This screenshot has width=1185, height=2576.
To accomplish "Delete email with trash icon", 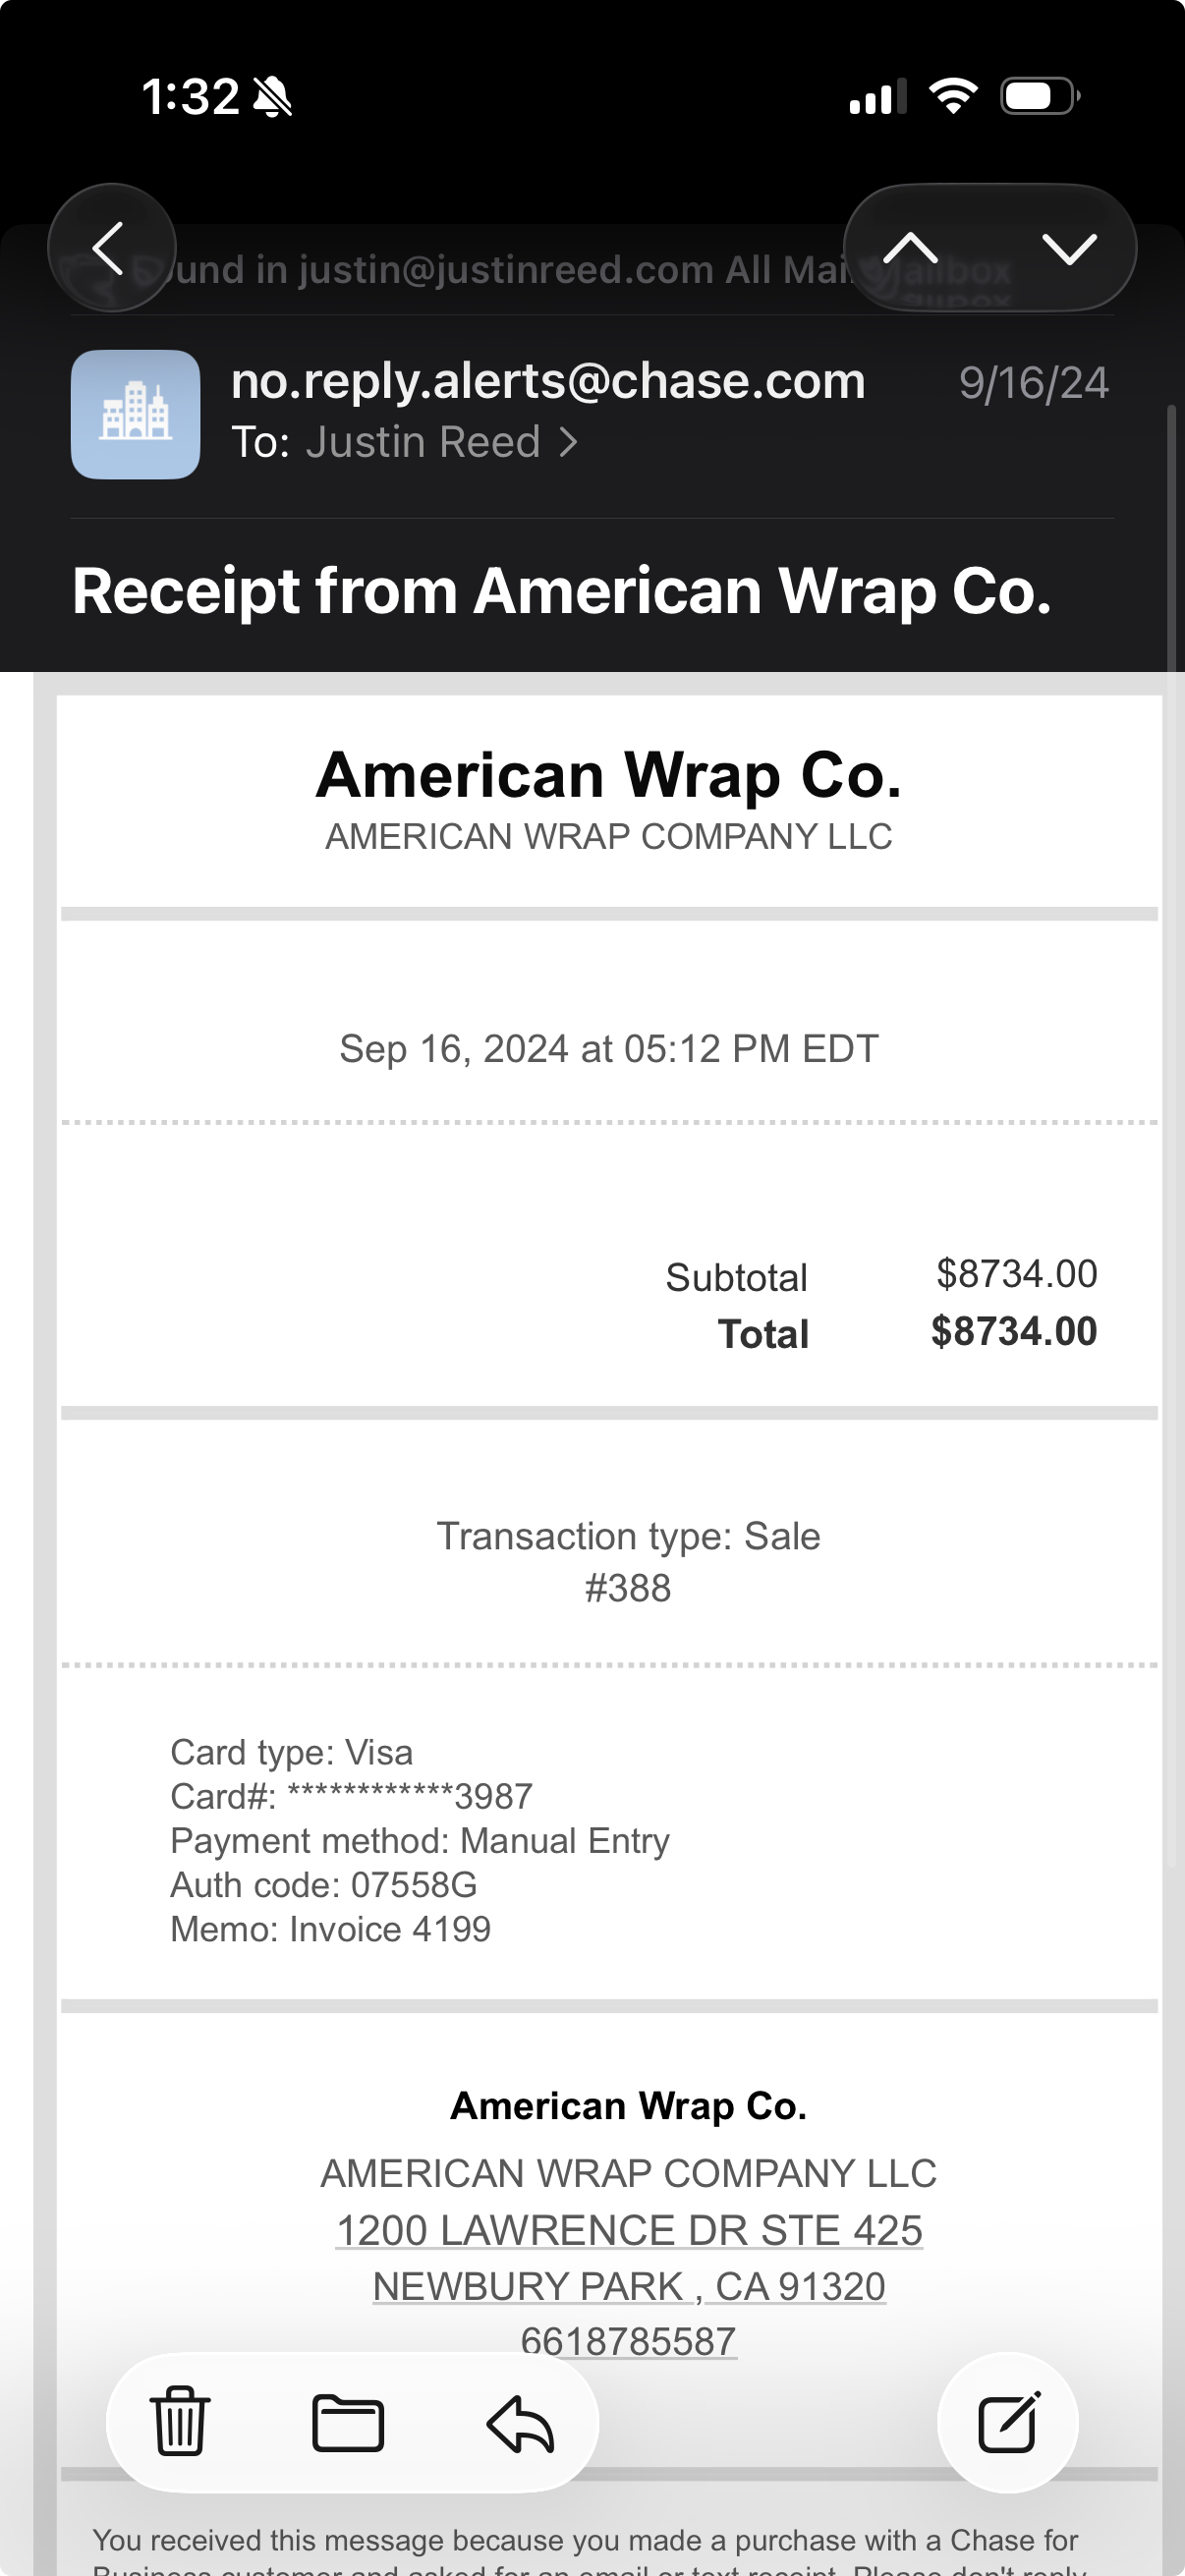I will coord(180,2422).
